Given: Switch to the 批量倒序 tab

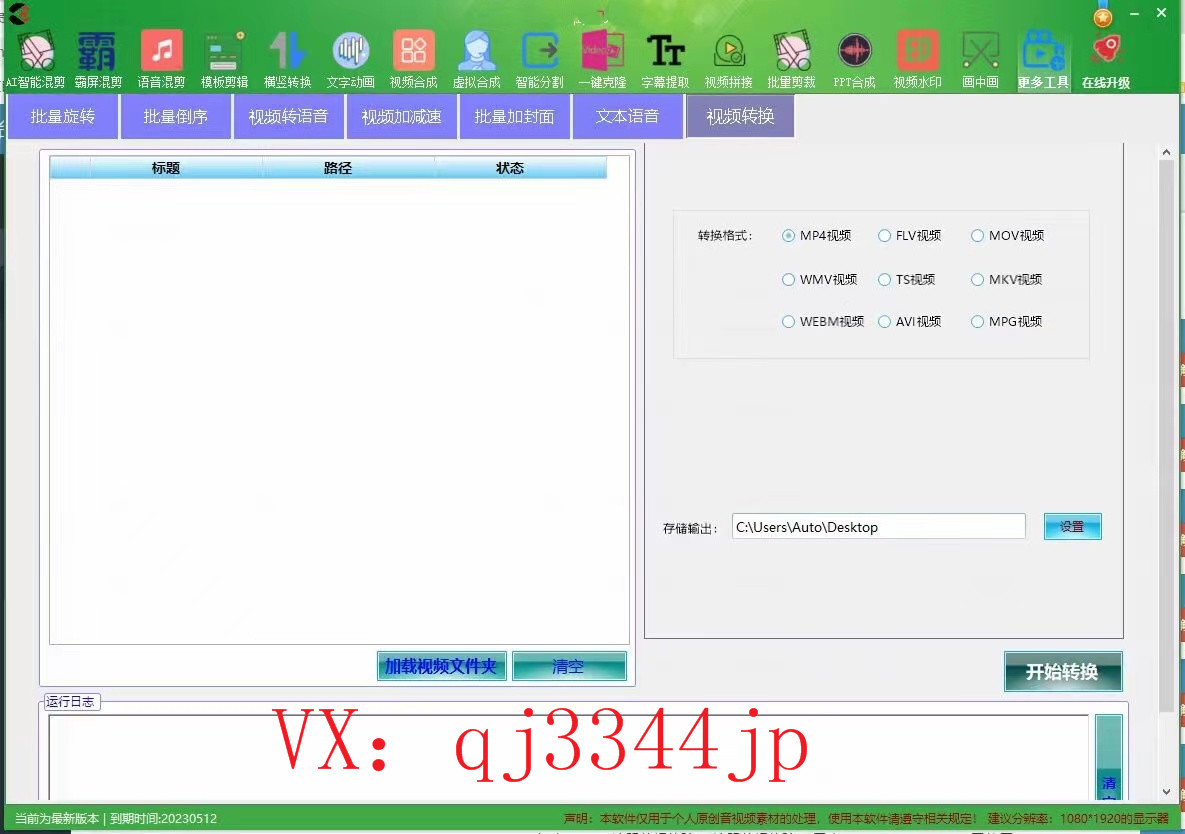Looking at the screenshot, I should [175, 116].
